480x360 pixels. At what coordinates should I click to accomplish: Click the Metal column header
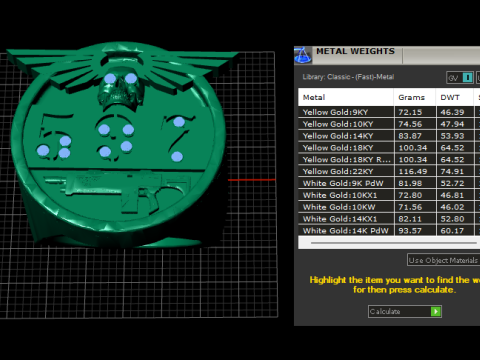(x=346, y=97)
